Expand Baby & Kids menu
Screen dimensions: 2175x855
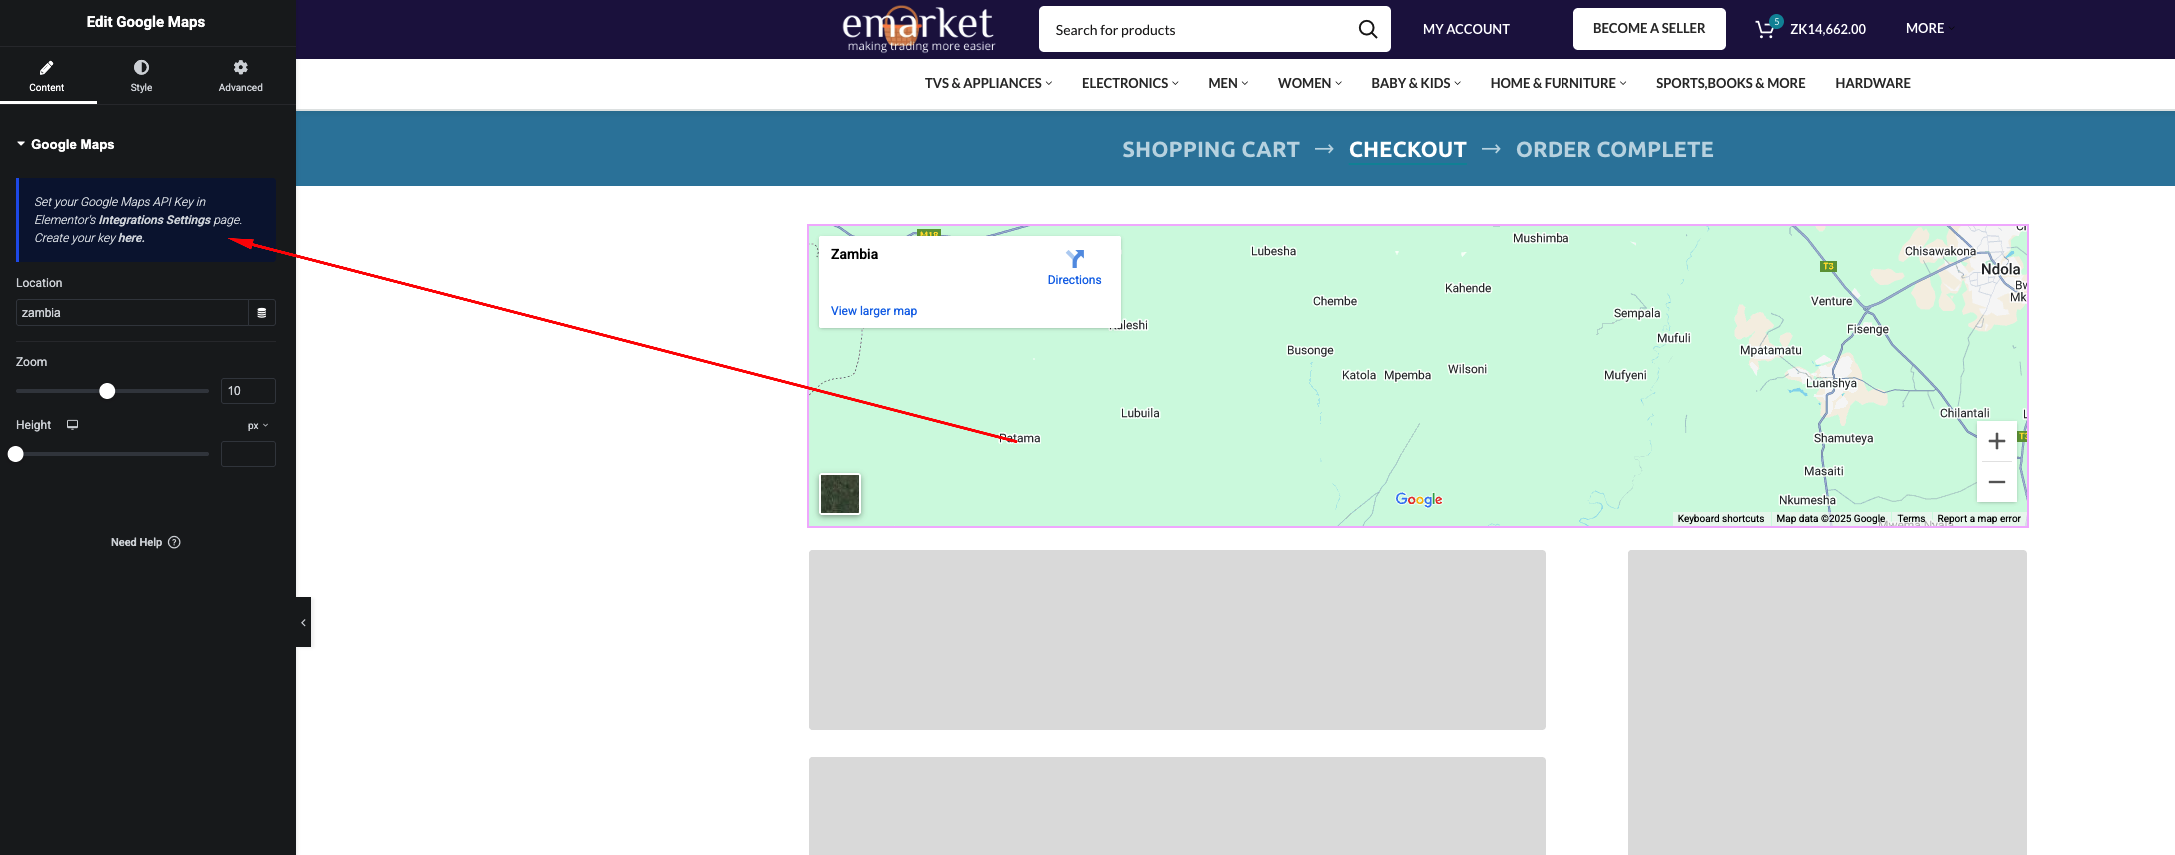click(x=1416, y=83)
